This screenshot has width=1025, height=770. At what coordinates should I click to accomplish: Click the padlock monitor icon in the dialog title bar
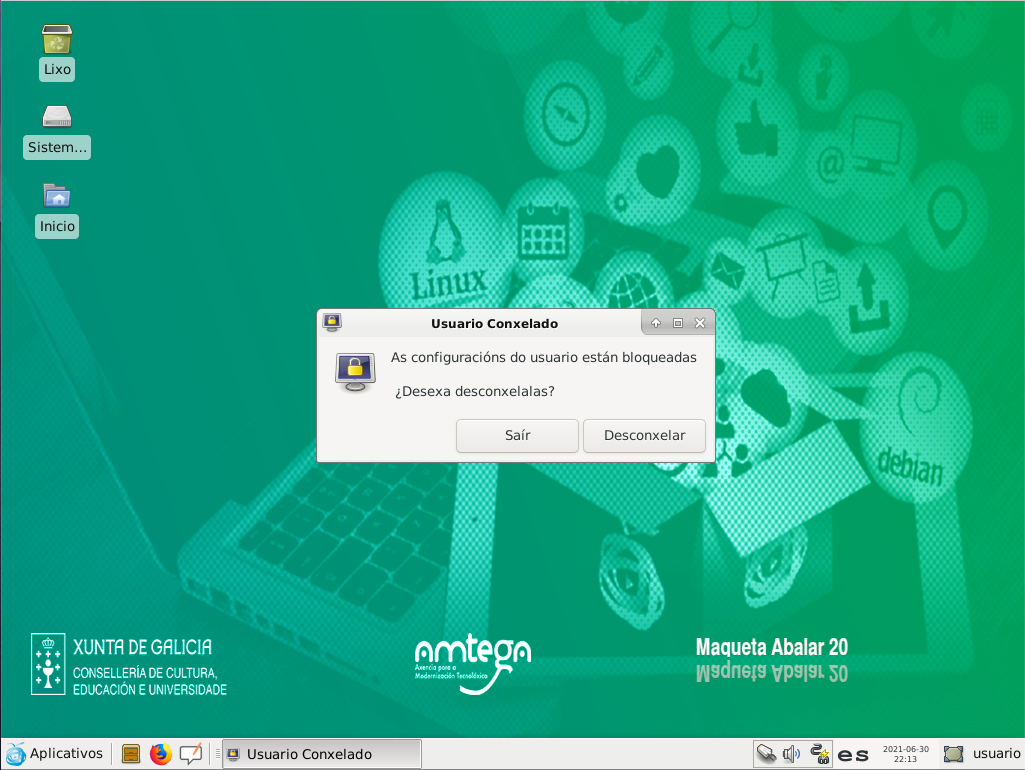point(333,323)
